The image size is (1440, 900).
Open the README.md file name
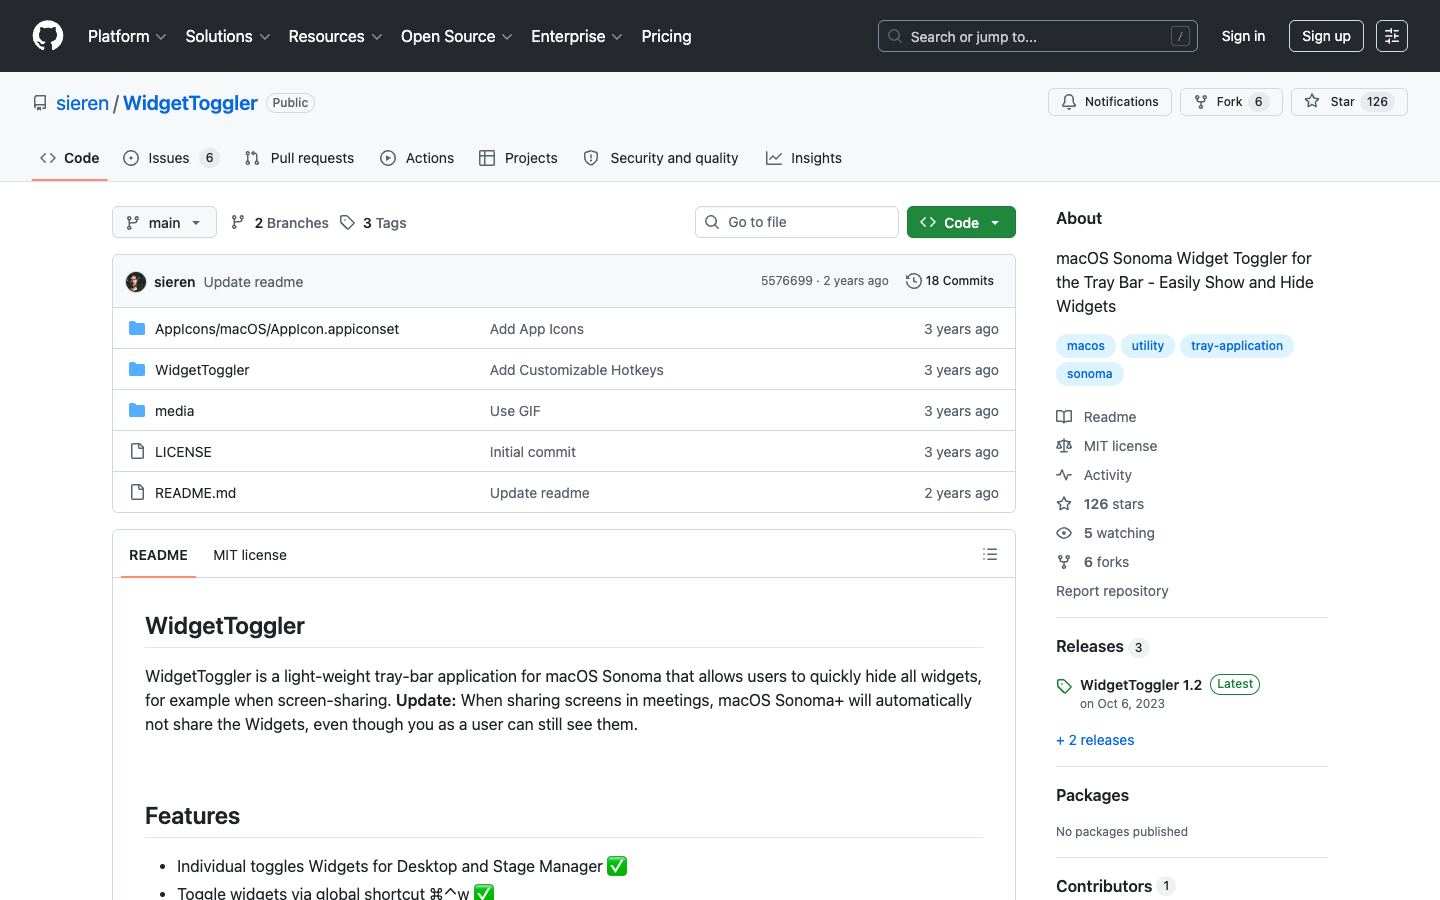196,493
